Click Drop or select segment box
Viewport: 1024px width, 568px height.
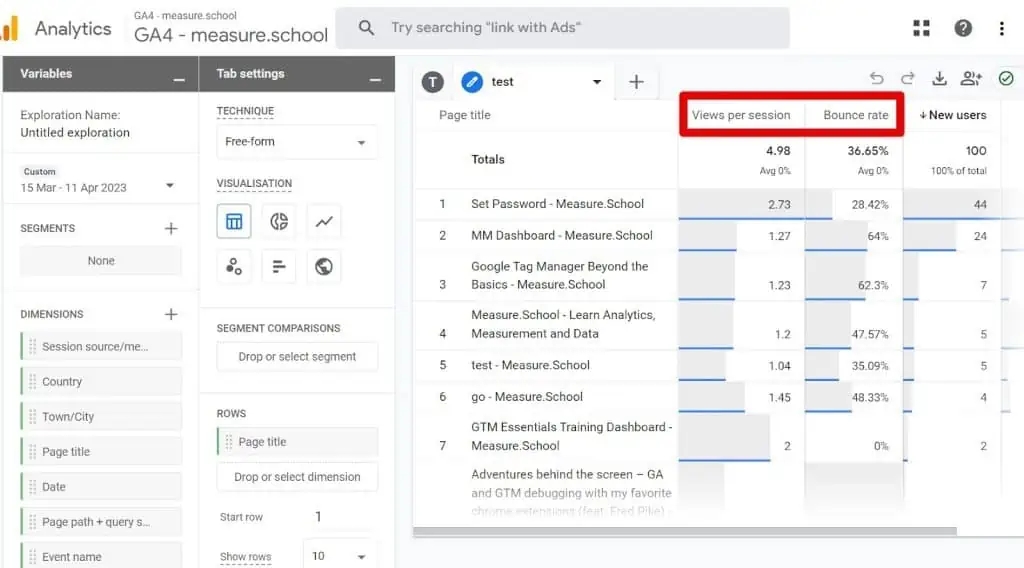pyautogui.click(x=297, y=356)
